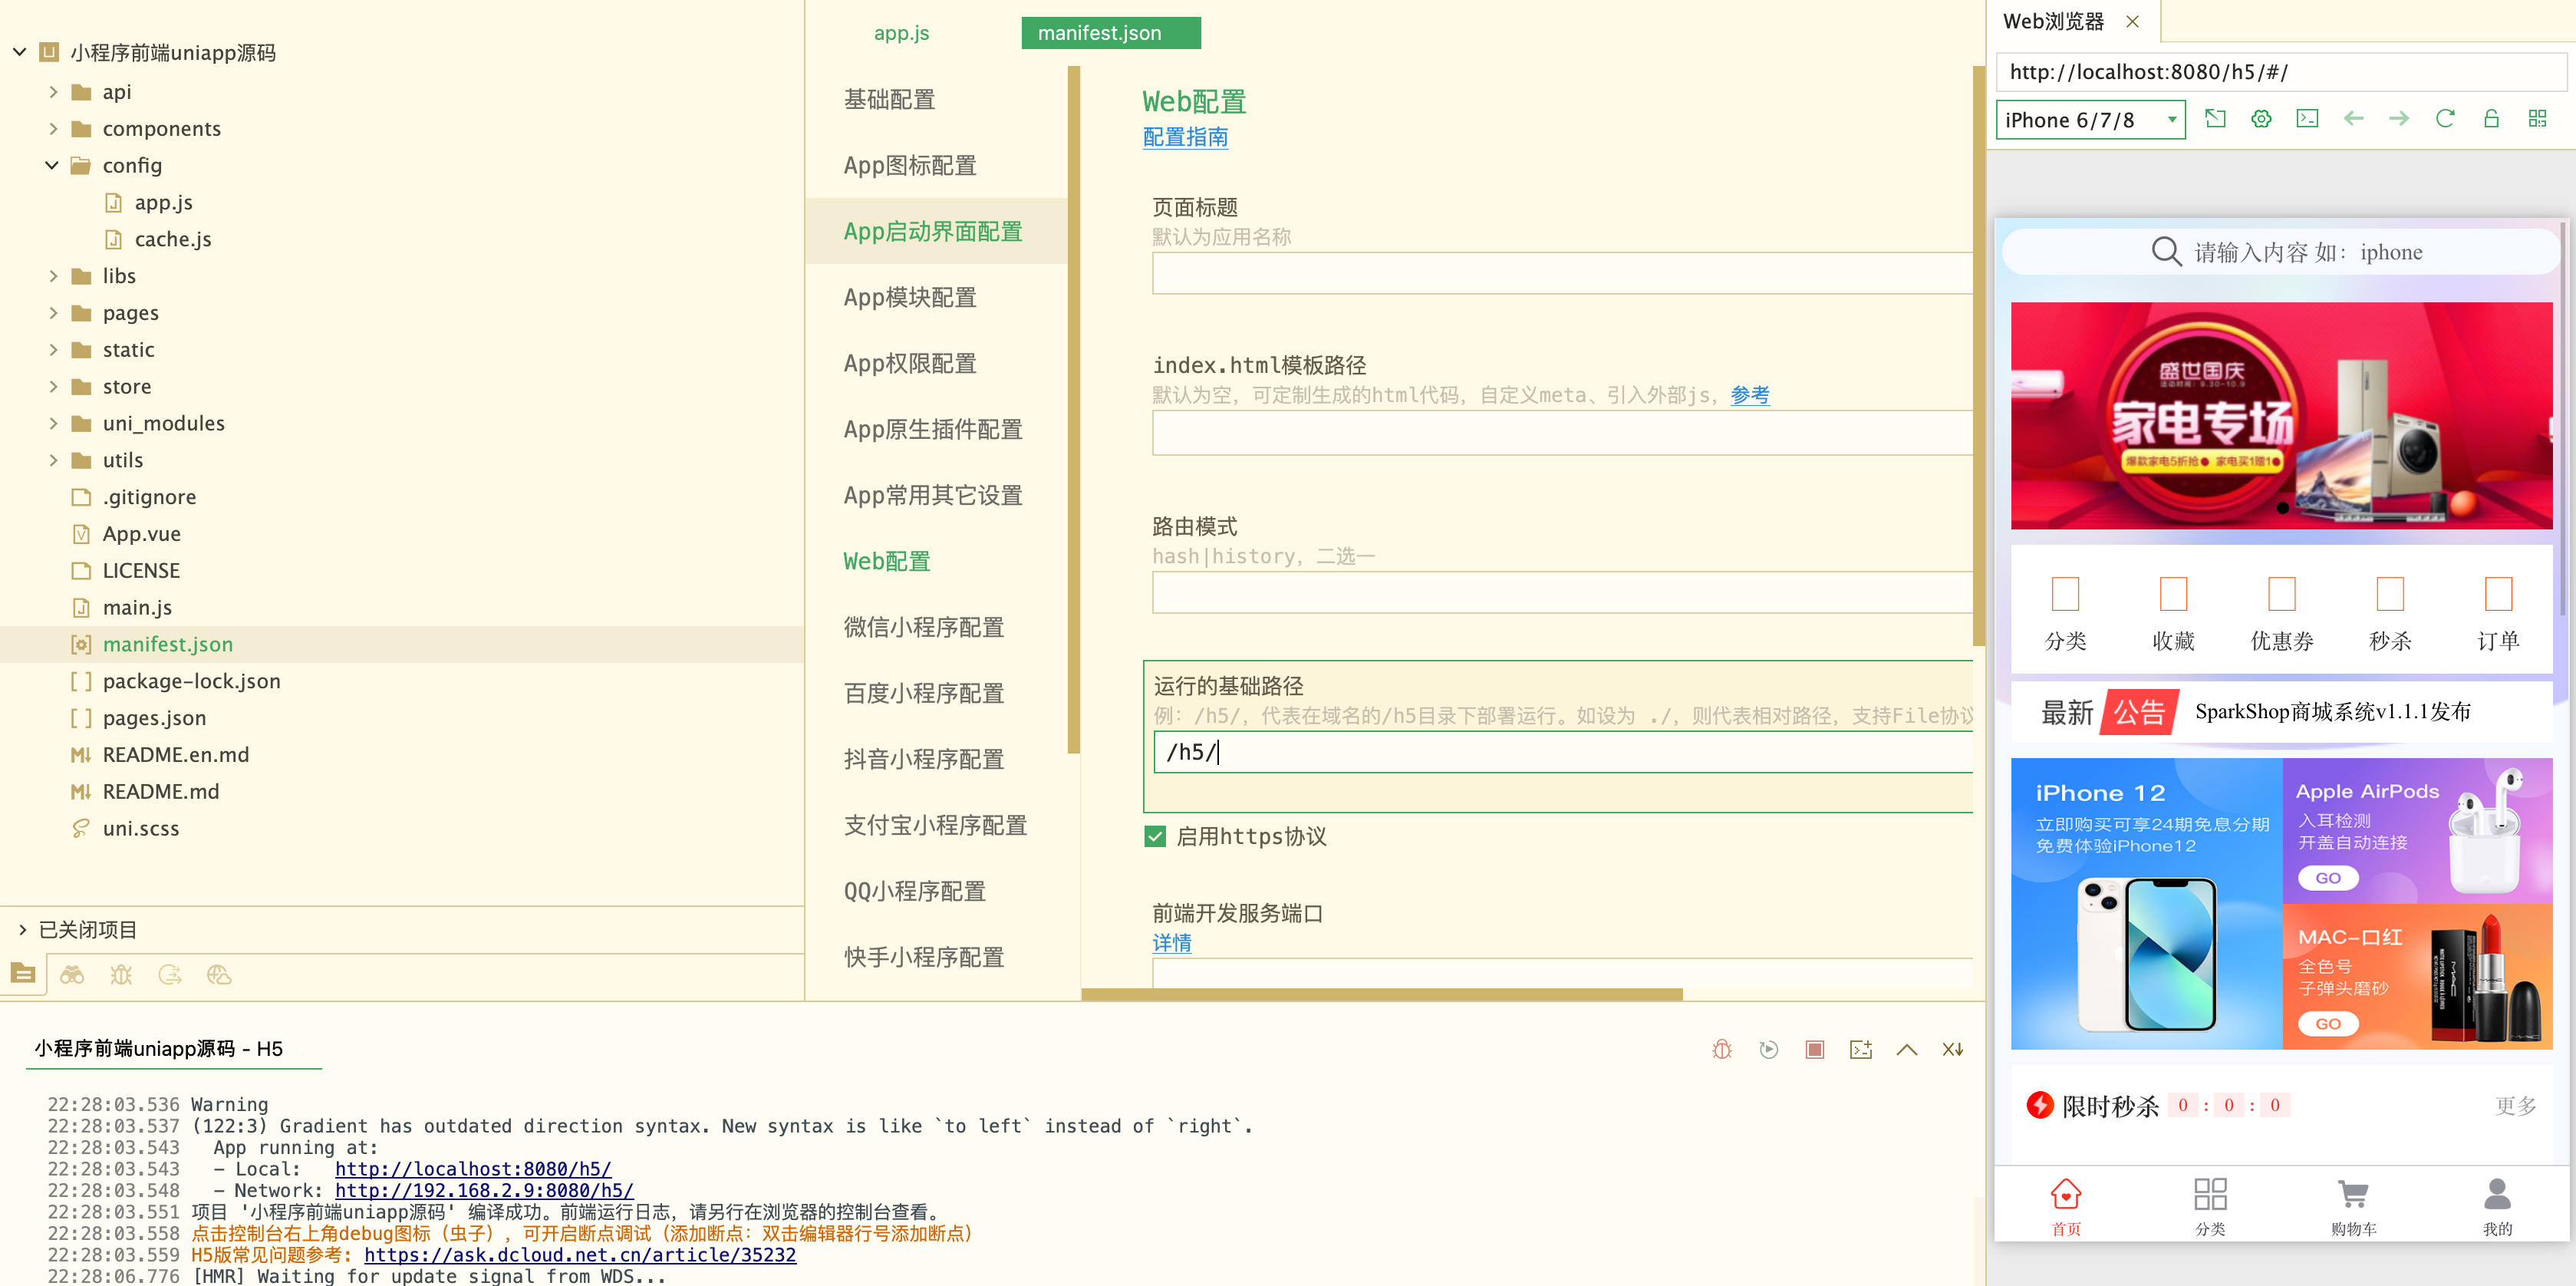This screenshot has width=2576, height=1286.
Task: Click the rerun icon in console toolbar
Action: (1768, 1049)
